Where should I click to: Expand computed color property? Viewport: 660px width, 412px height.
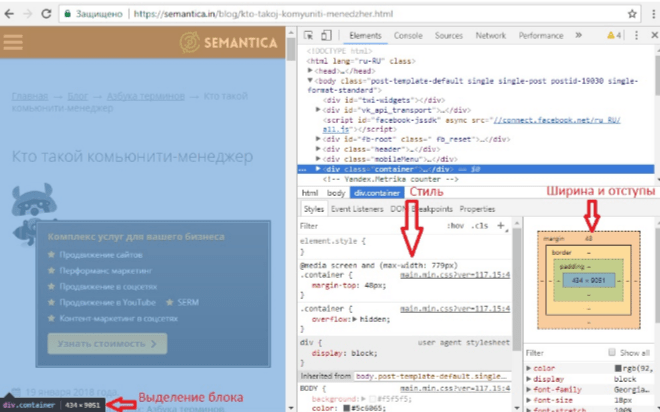(x=529, y=368)
